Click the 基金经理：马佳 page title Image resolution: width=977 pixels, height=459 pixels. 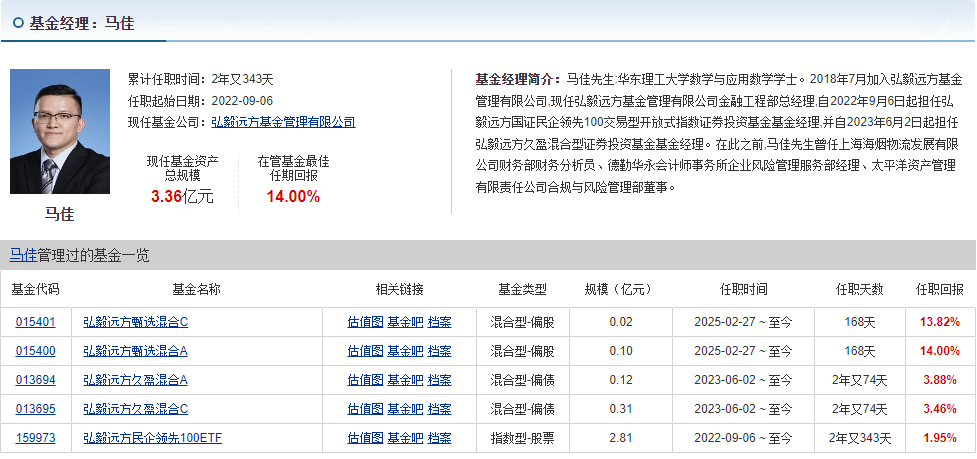pyautogui.click(x=82, y=23)
